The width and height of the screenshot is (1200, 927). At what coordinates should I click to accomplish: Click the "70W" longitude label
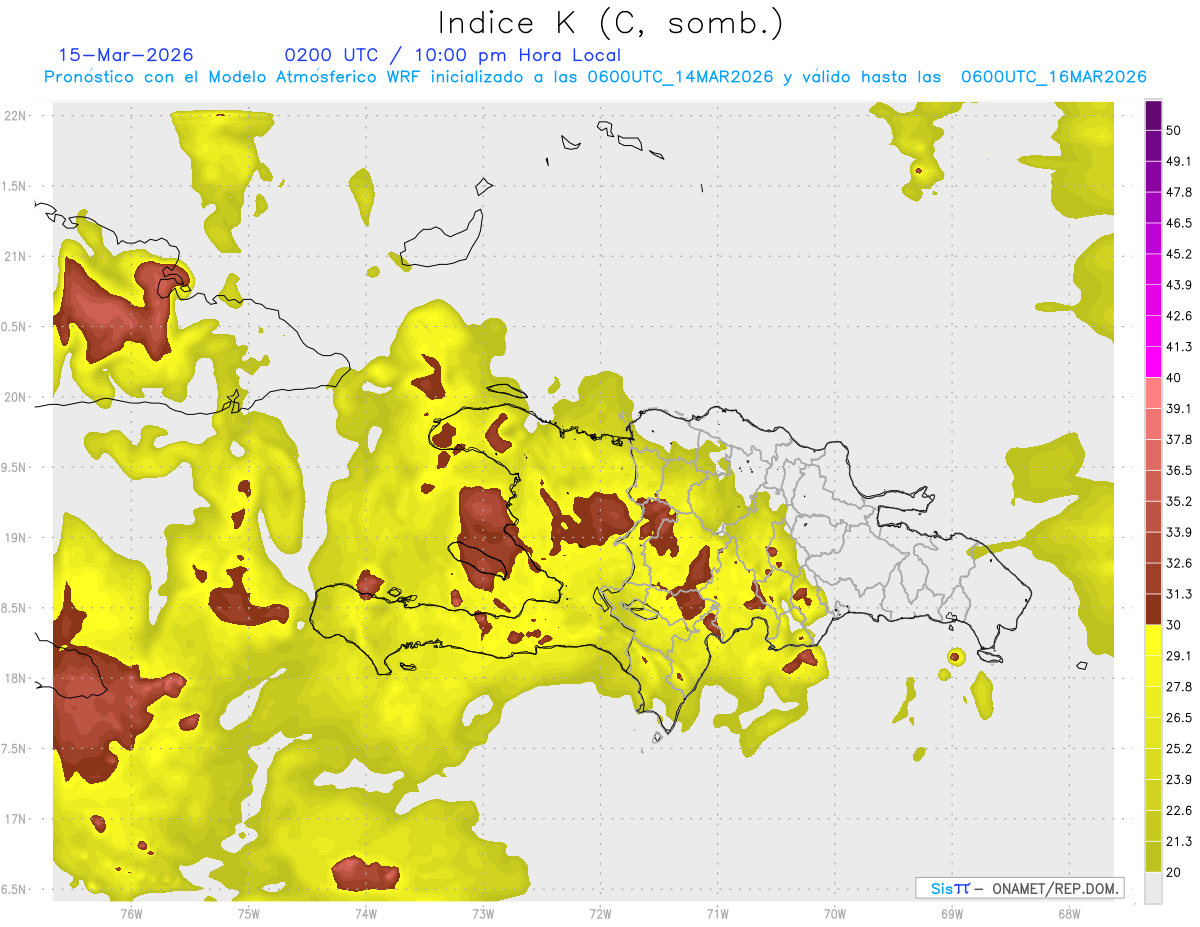click(834, 914)
